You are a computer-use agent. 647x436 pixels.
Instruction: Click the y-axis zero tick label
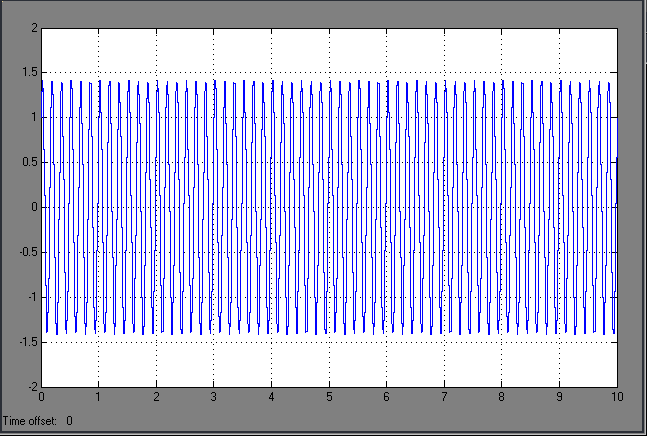35,207
